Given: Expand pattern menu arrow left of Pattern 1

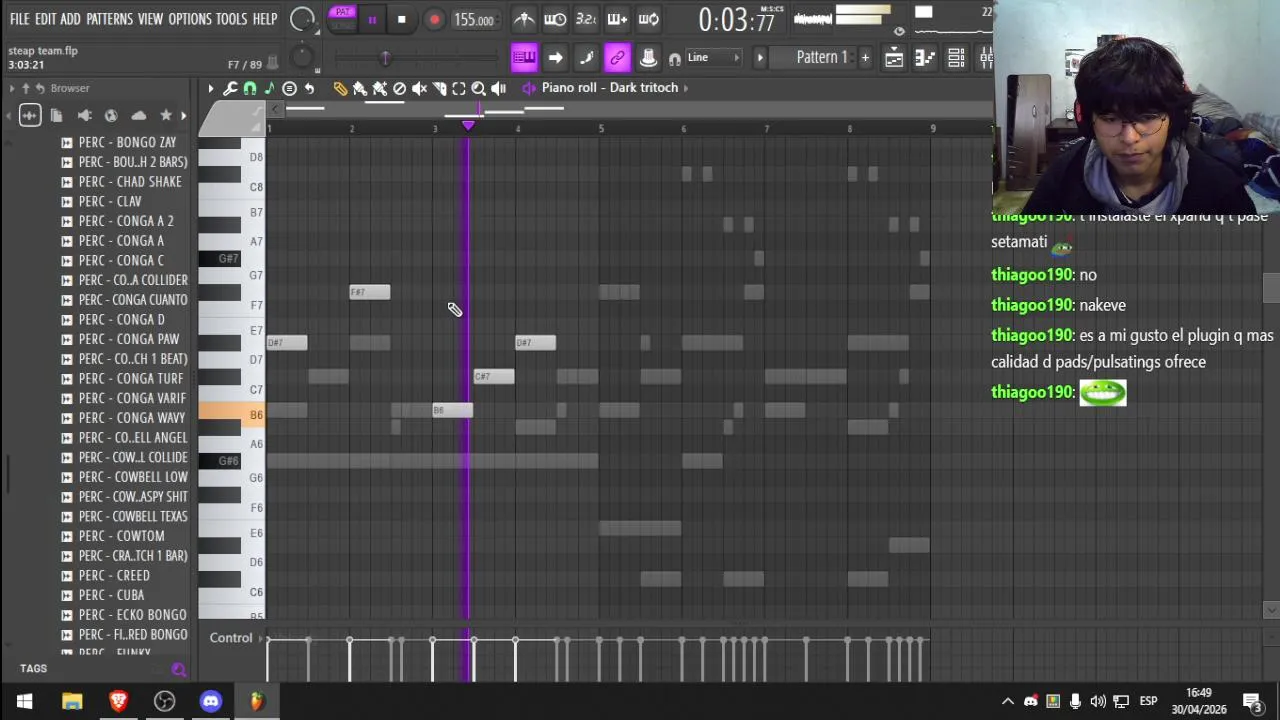Looking at the screenshot, I should click(x=760, y=57).
